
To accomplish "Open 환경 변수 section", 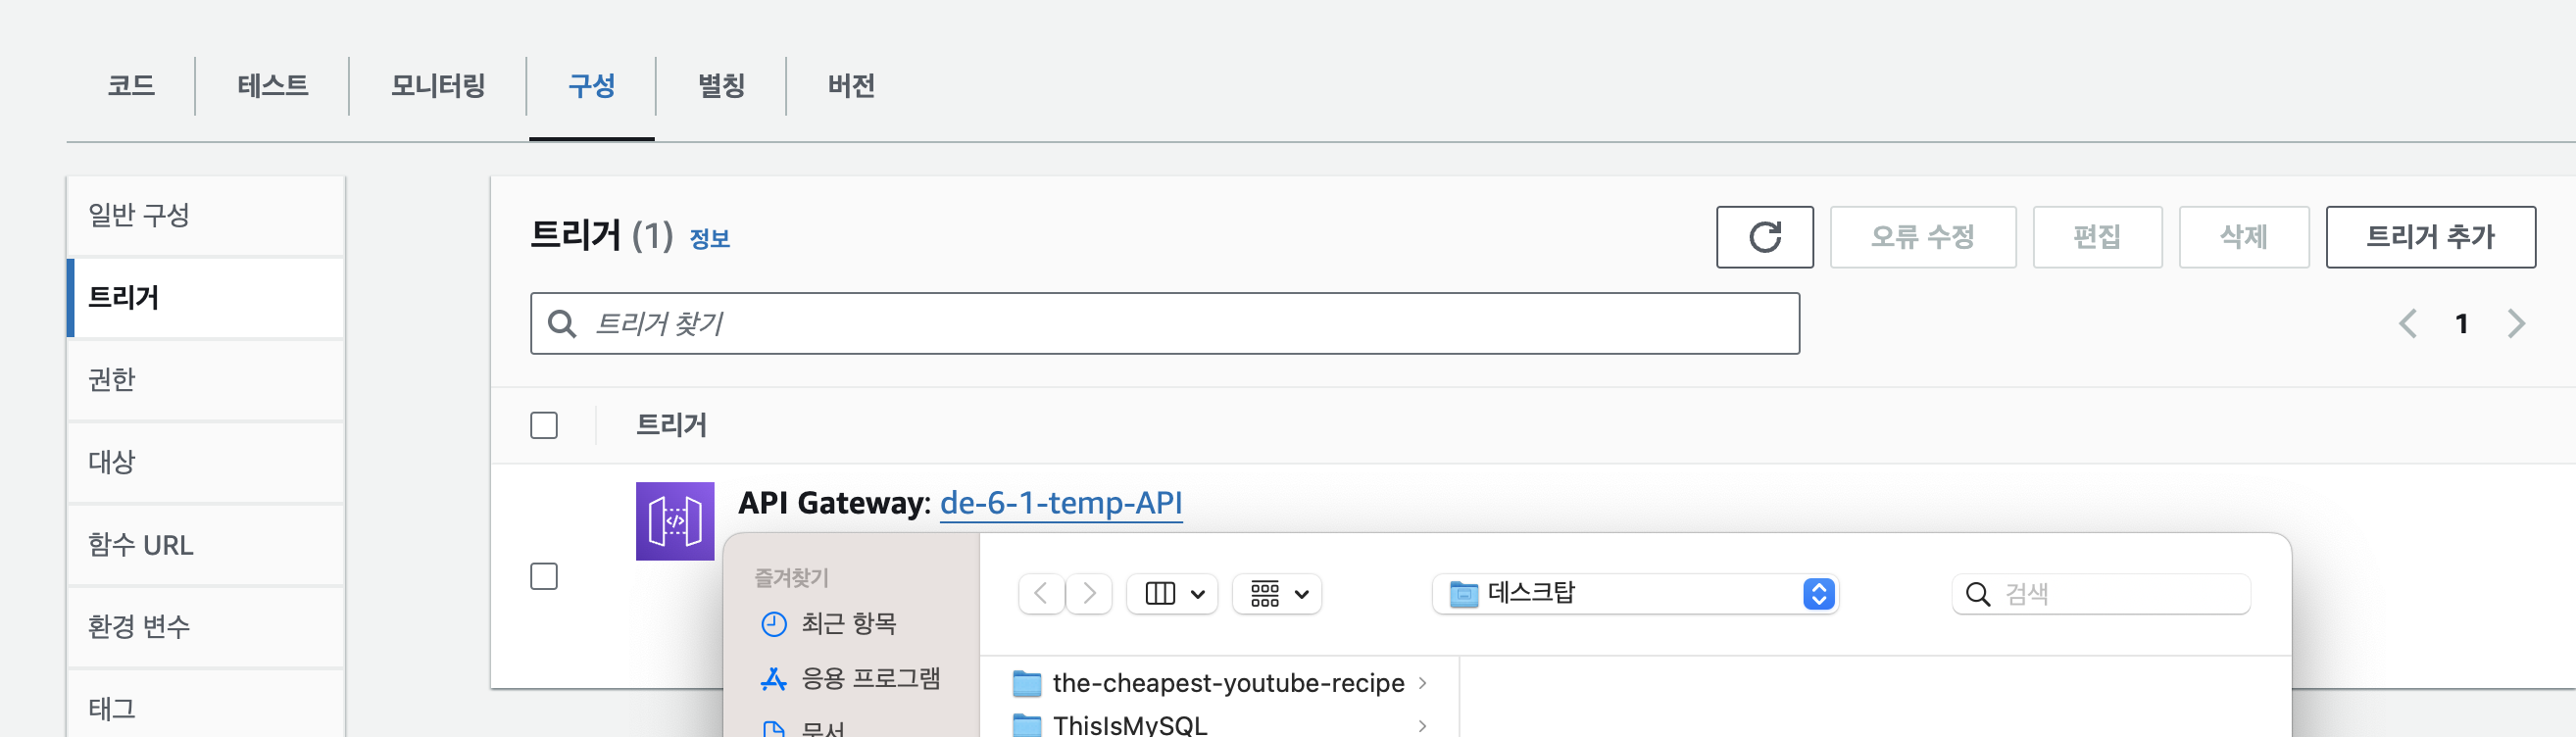I will pyautogui.click(x=206, y=627).
